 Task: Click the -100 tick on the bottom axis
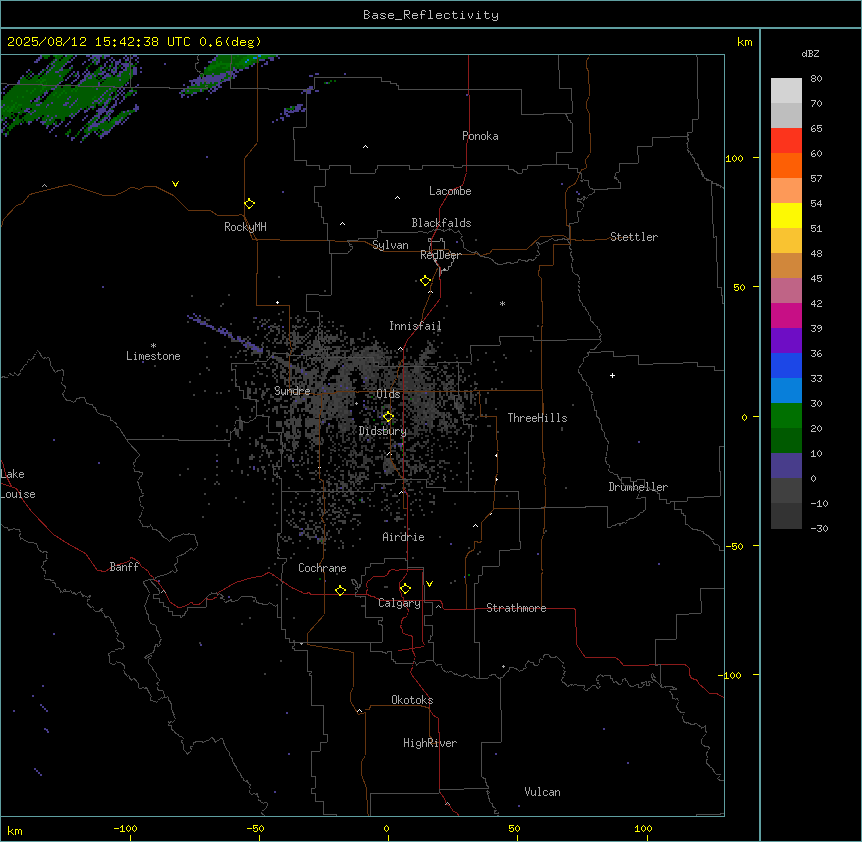(125, 828)
